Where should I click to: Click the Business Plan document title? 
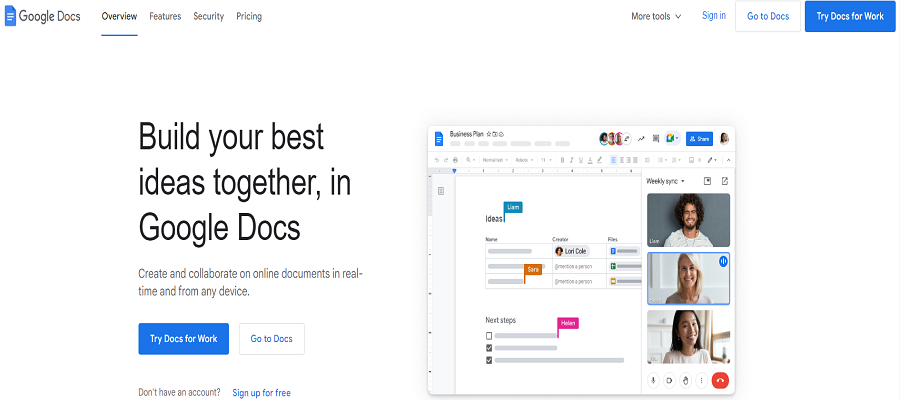(x=467, y=134)
